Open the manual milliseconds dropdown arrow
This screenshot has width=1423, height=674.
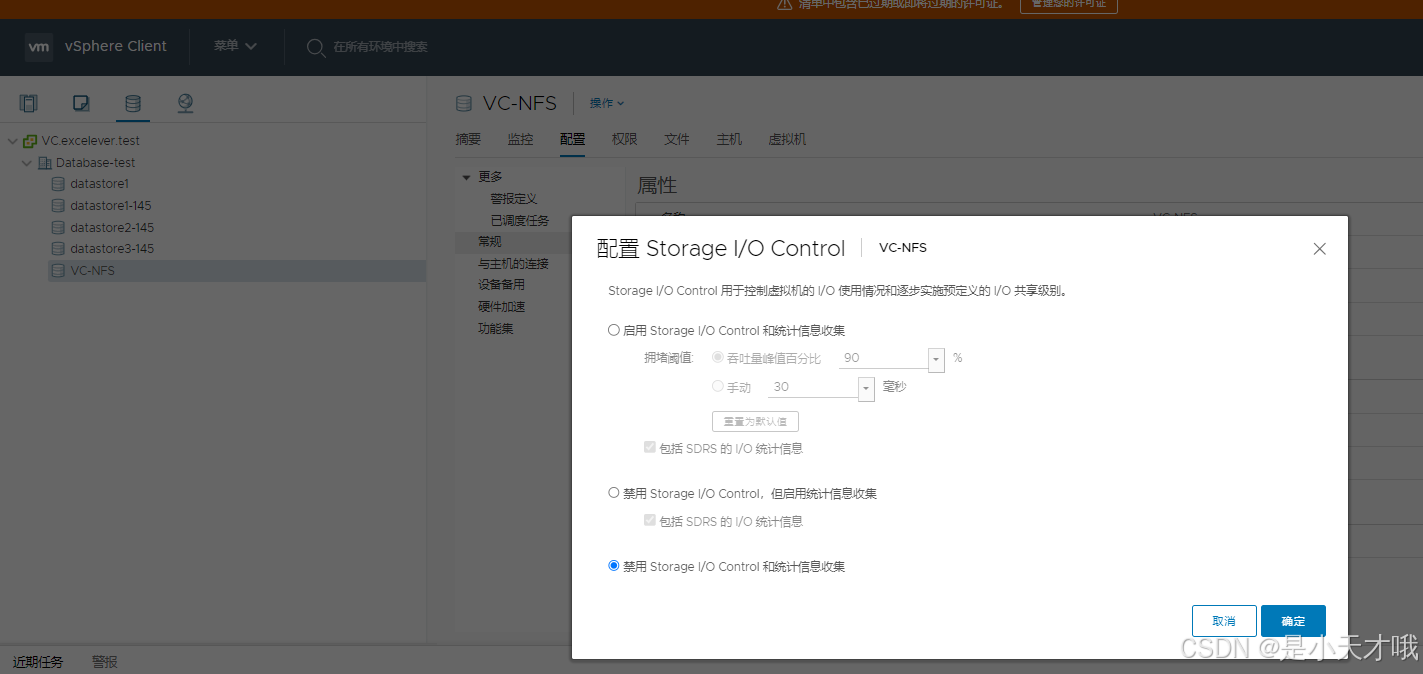pyautogui.click(x=866, y=388)
